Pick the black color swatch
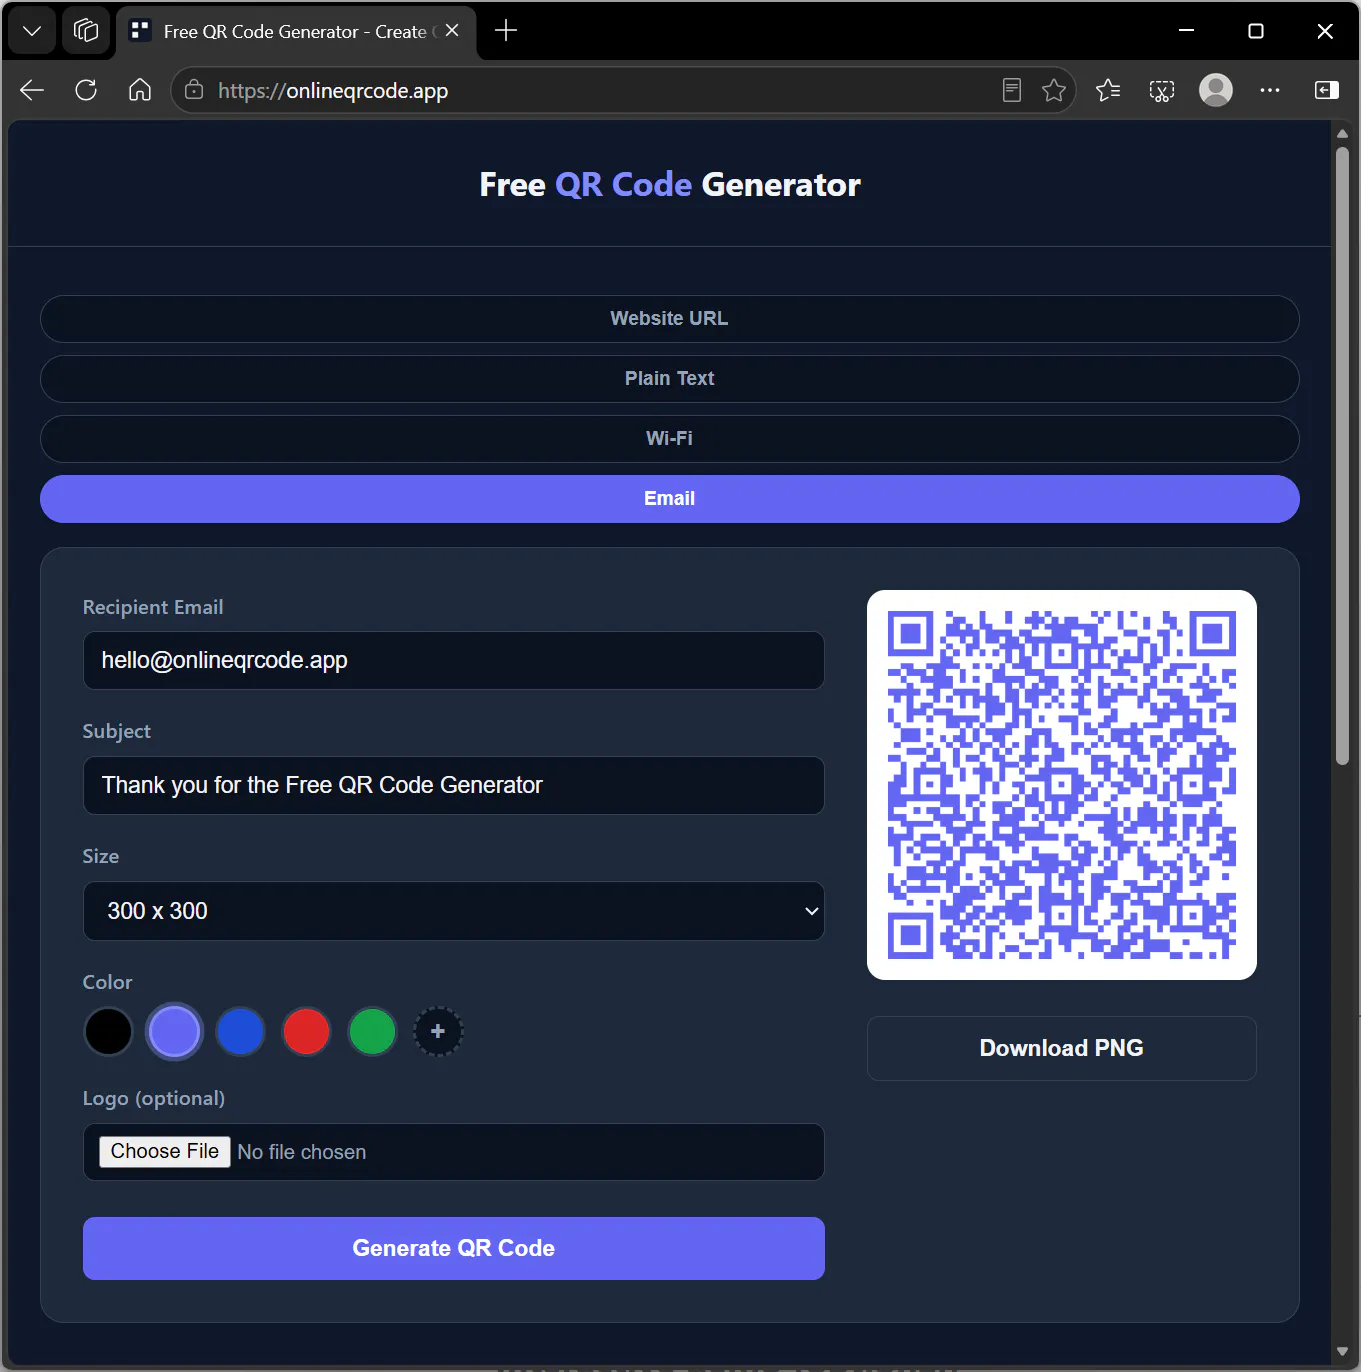 point(108,1032)
